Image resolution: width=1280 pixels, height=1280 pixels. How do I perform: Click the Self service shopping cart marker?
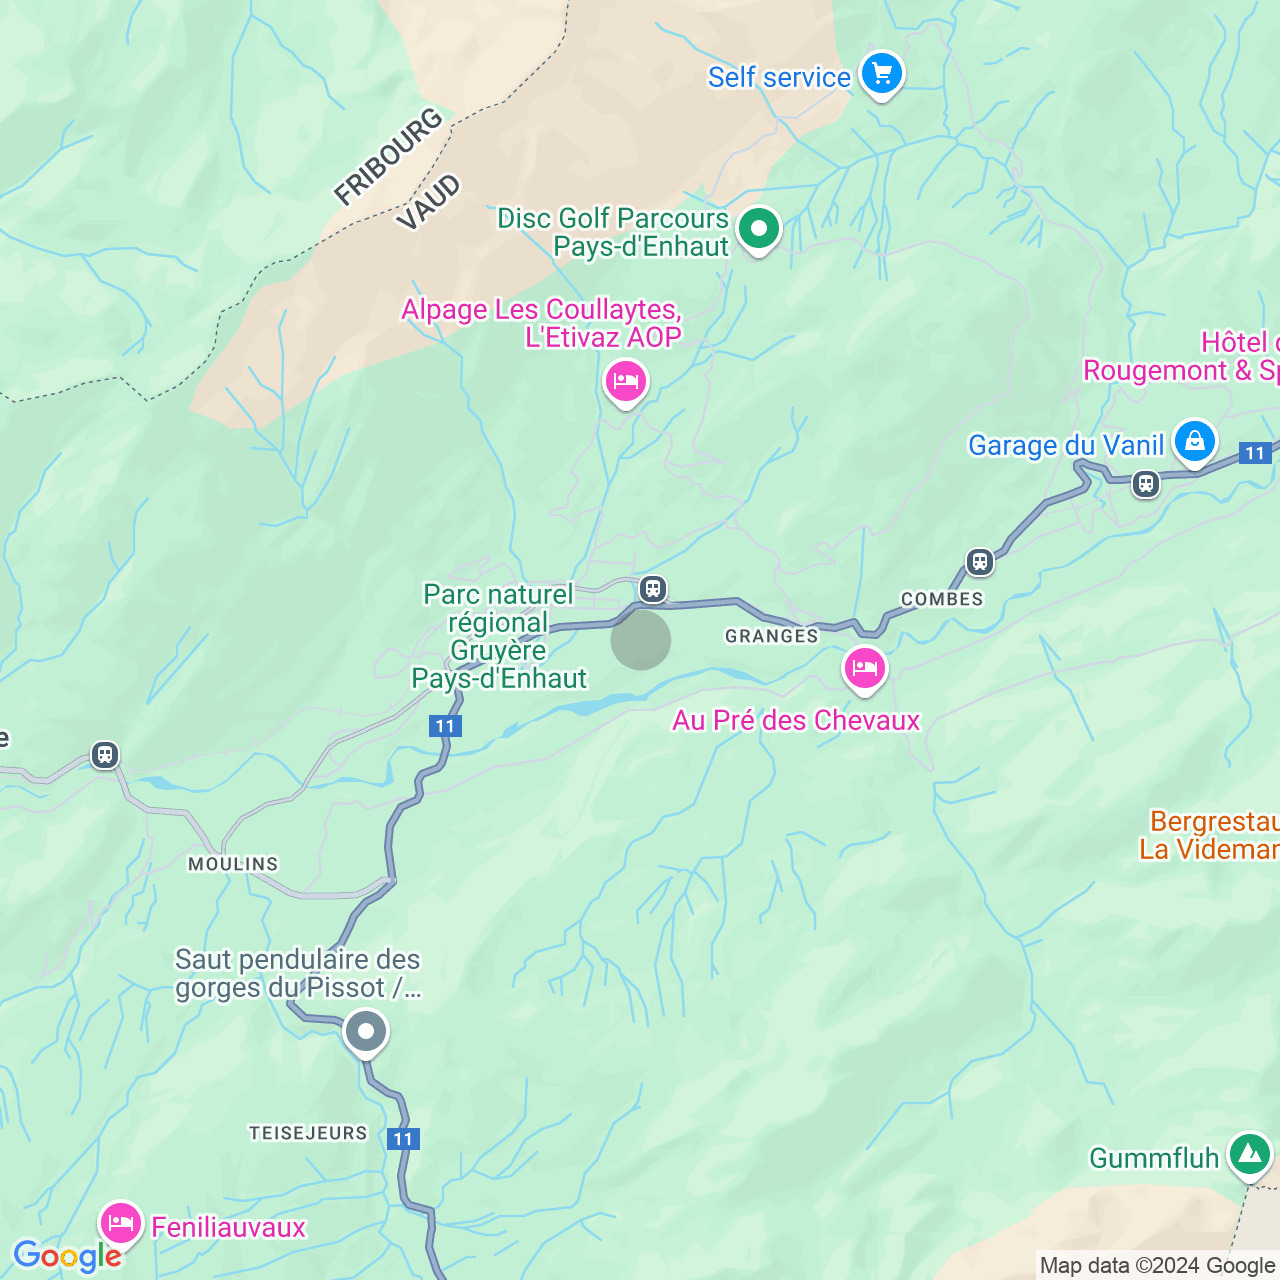tap(882, 75)
